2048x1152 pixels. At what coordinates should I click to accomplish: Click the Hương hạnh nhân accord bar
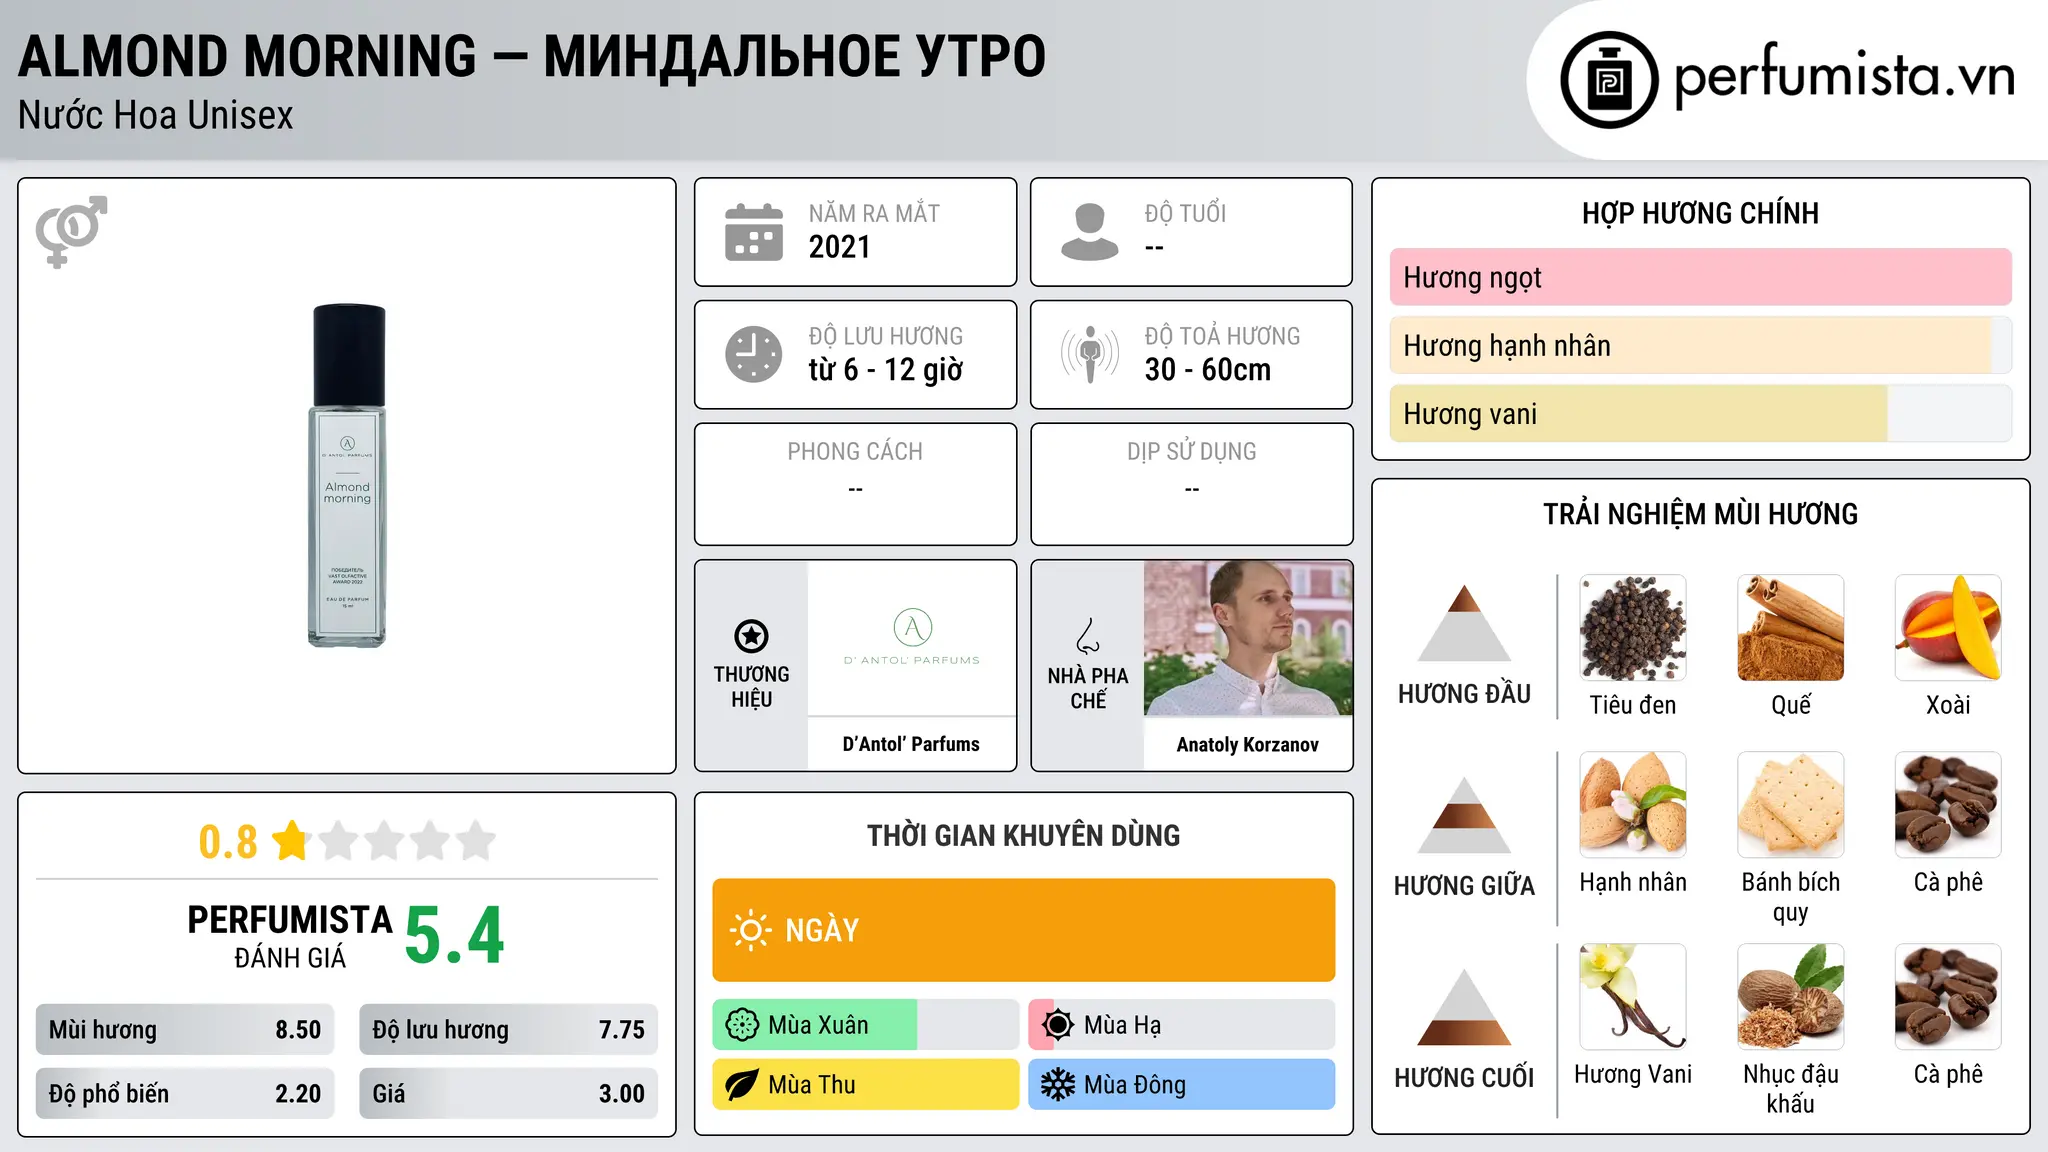(1700, 345)
